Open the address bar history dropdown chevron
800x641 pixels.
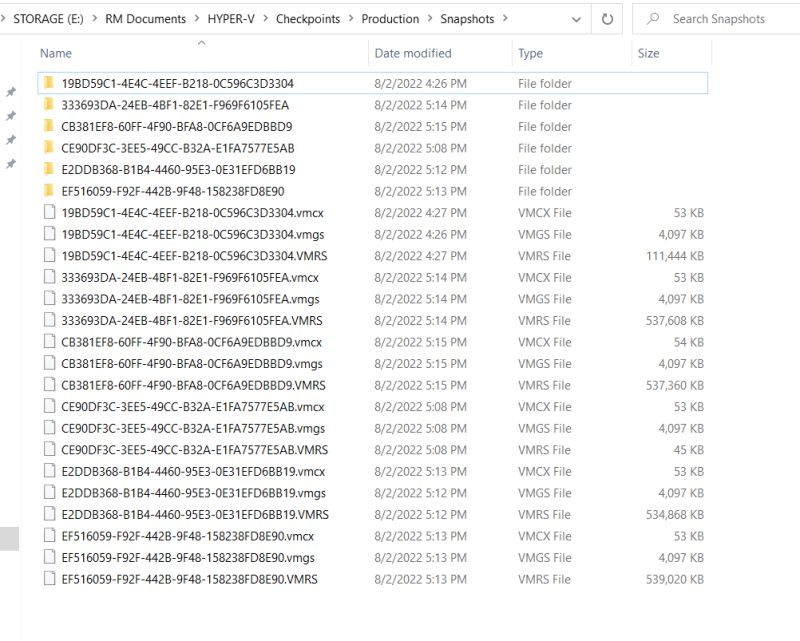tap(576, 18)
